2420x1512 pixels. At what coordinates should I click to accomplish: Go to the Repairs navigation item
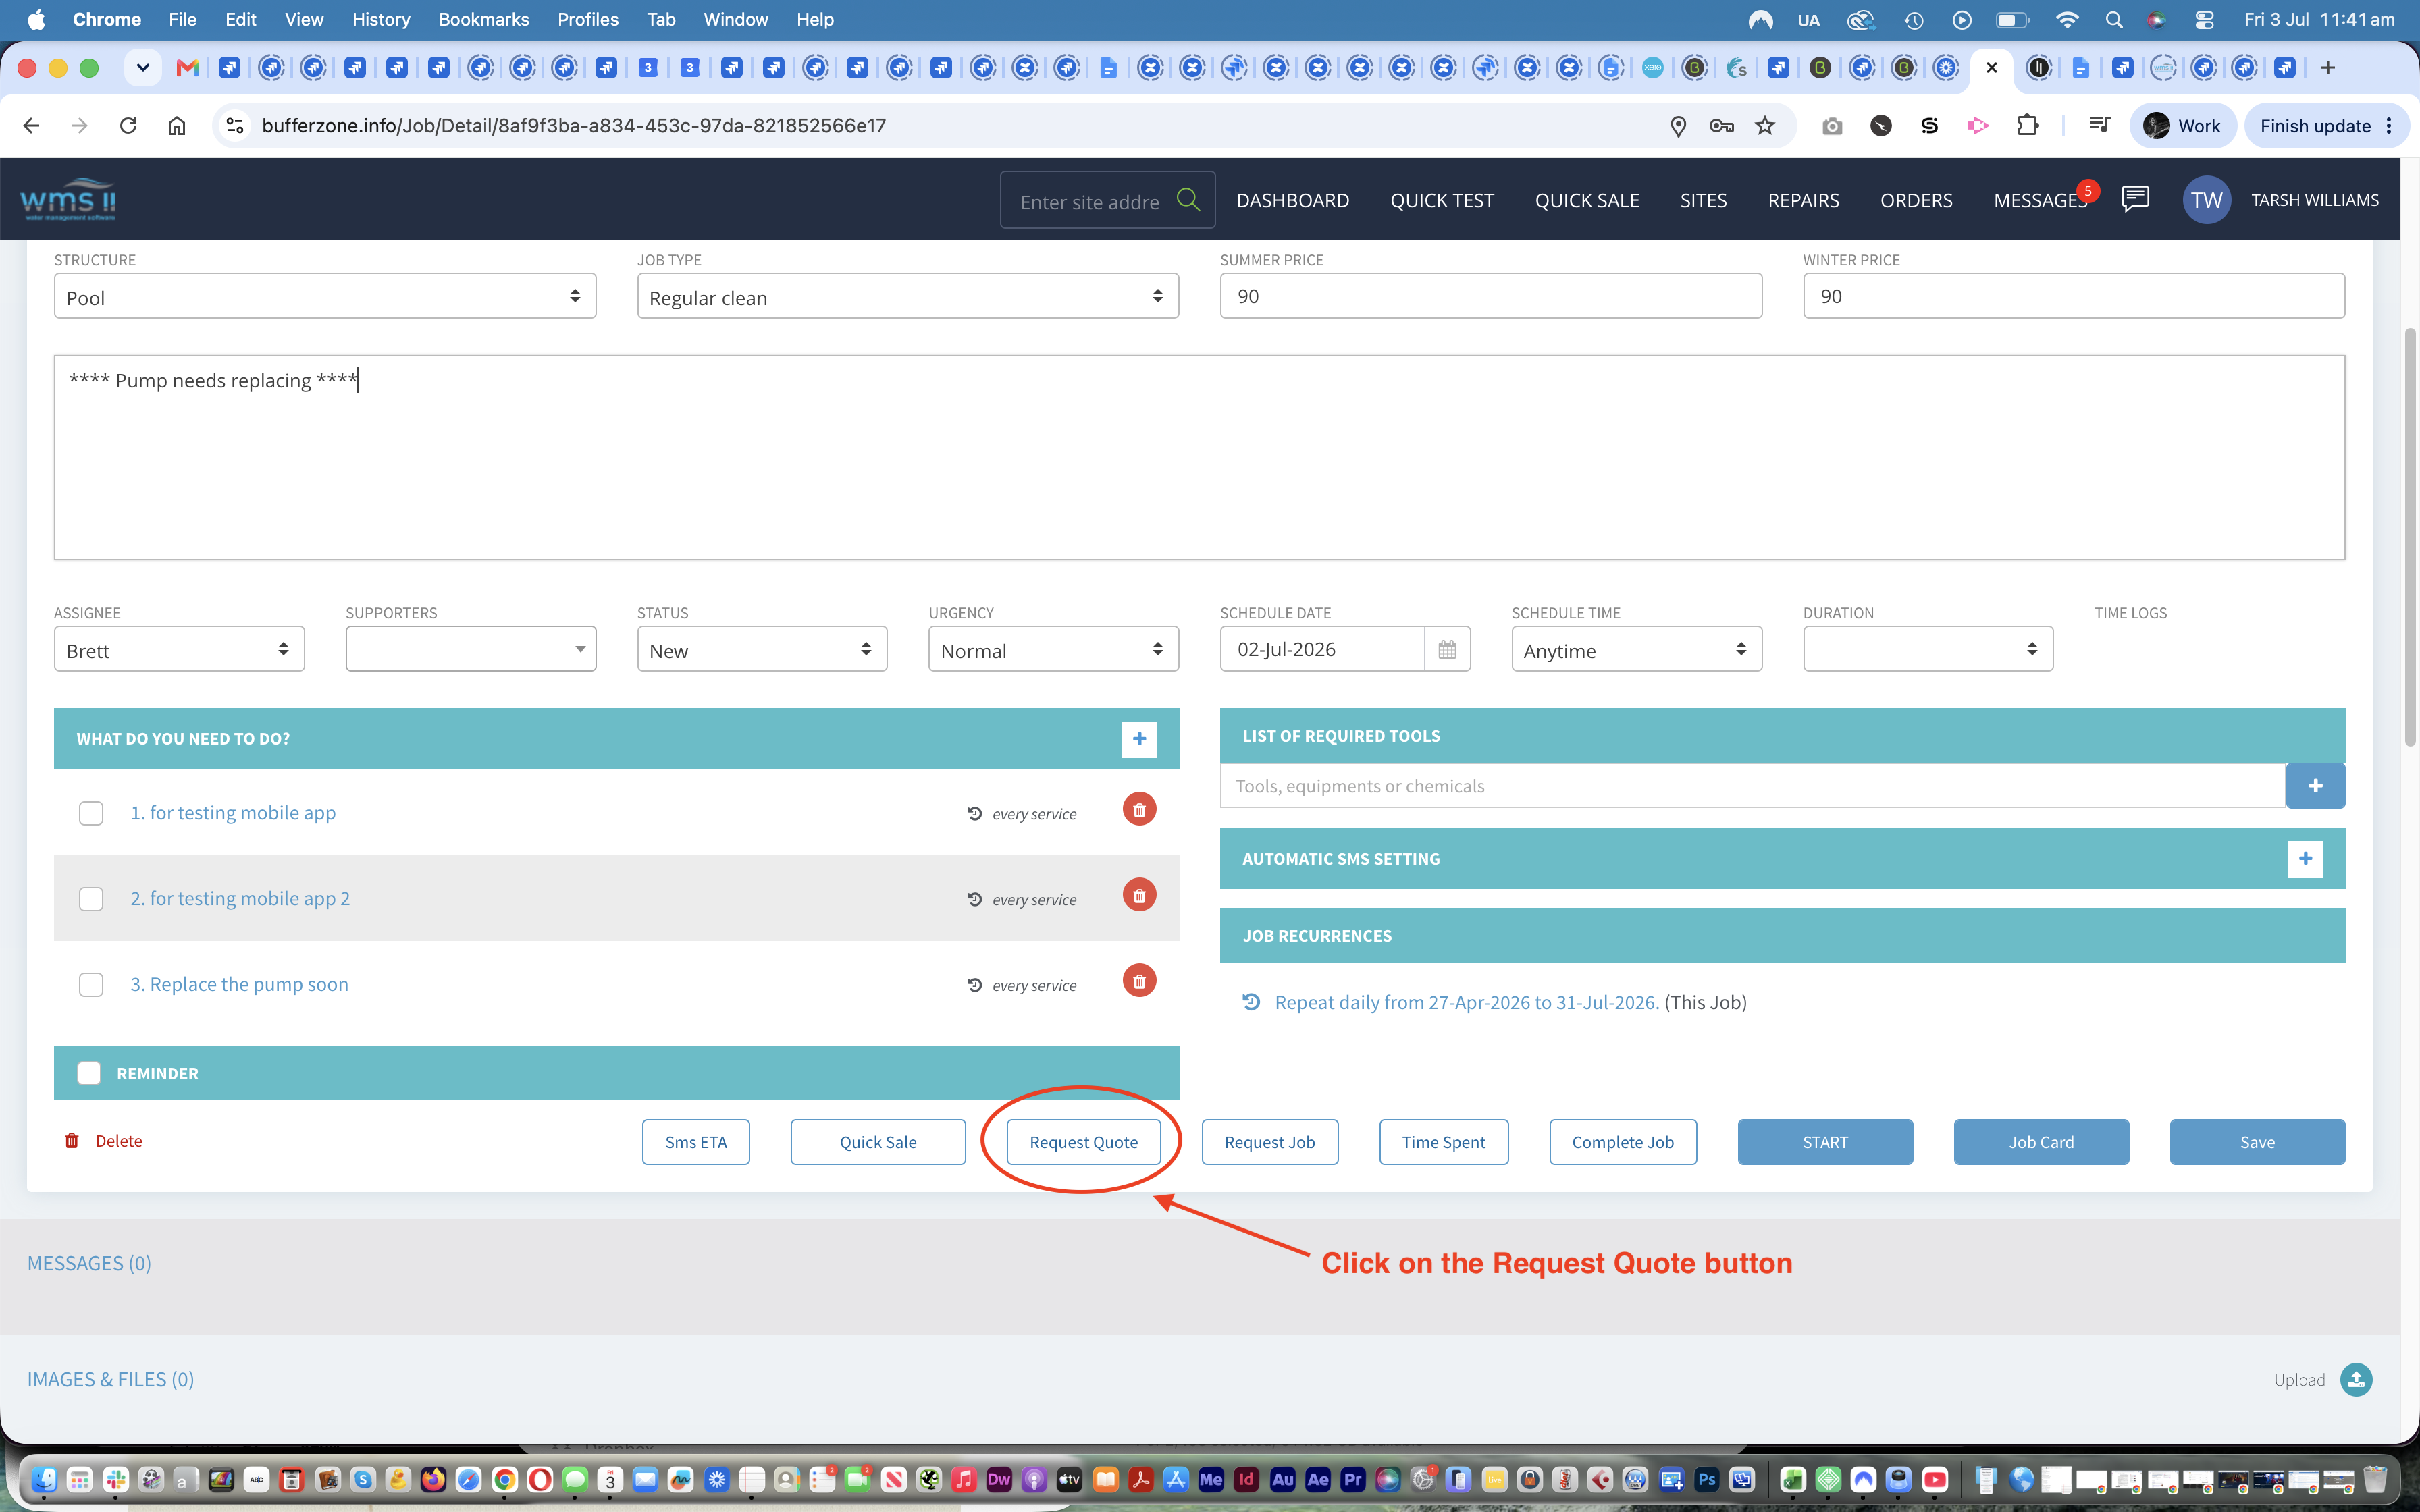point(1803,200)
